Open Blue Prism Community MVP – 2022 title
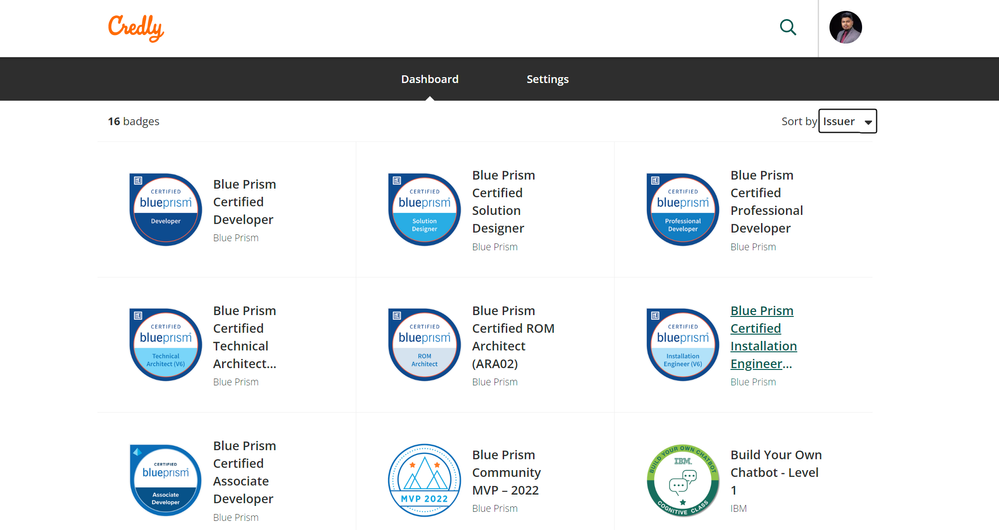This screenshot has height=530, width=999. click(507, 473)
